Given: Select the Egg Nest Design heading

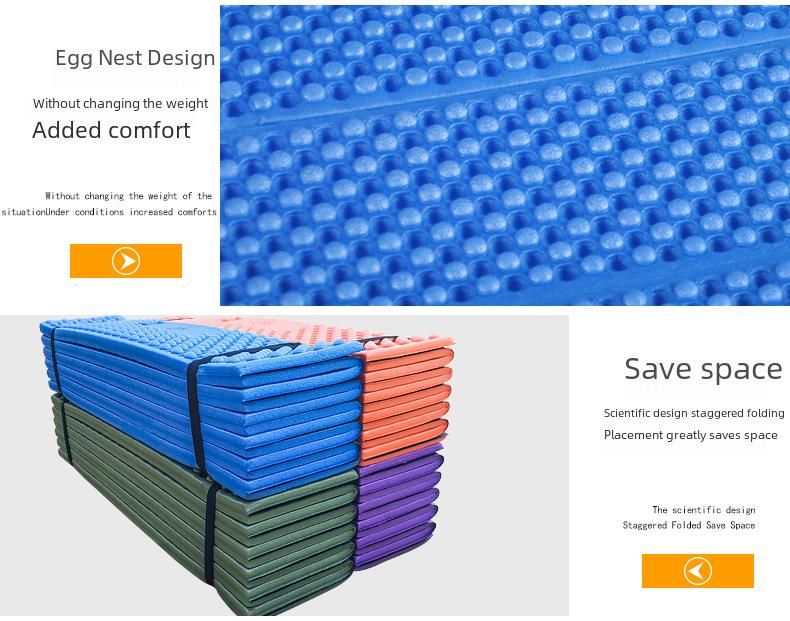Looking at the screenshot, I should (135, 58).
